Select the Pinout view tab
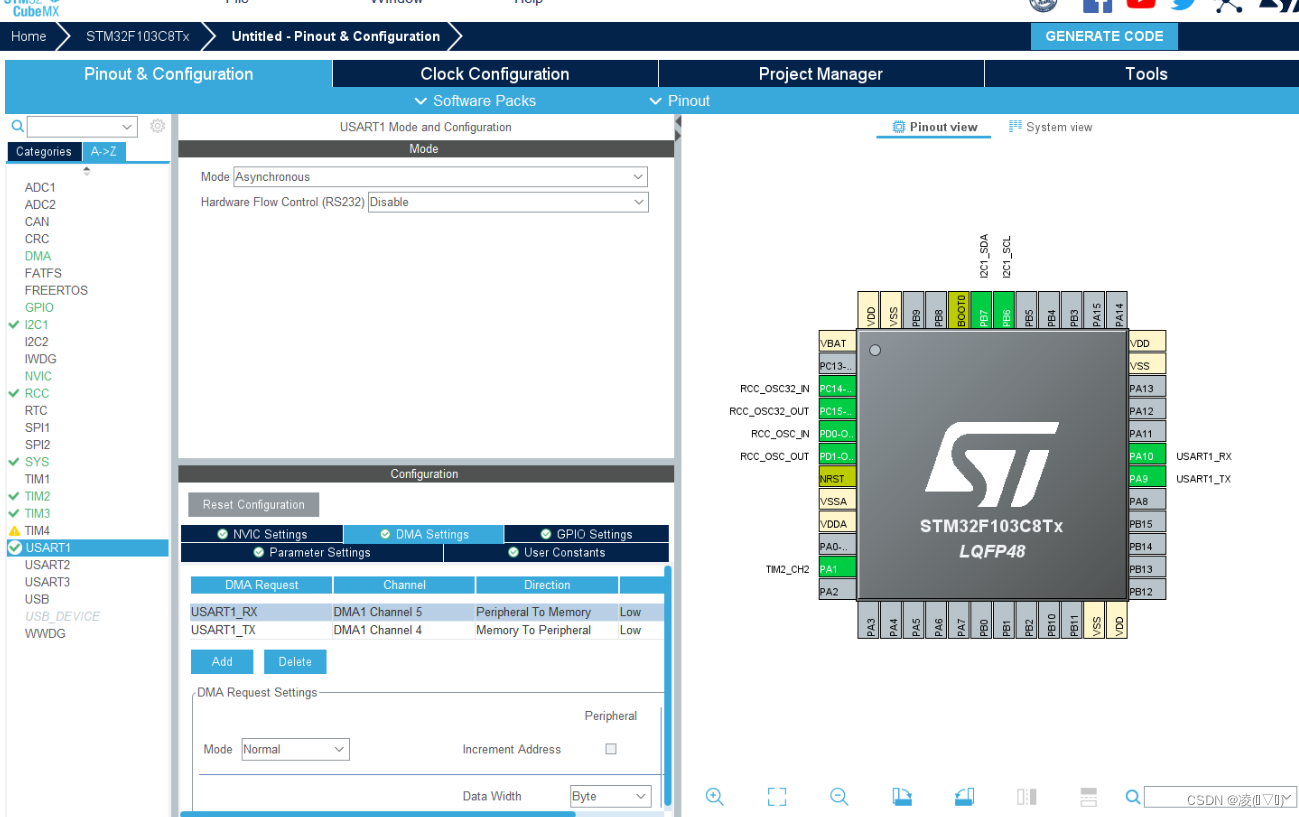The height and width of the screenshot is (817, 1299). click(935, 127)
